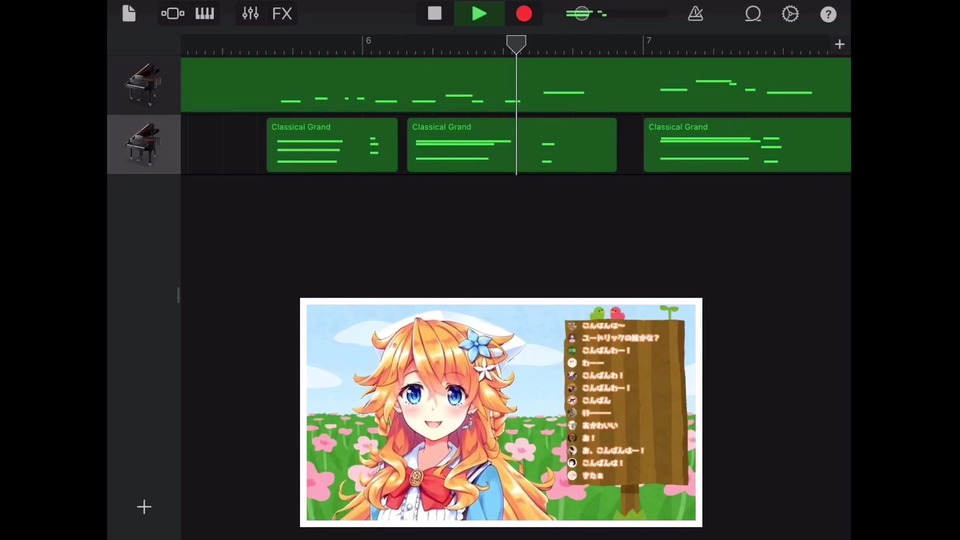This screenshot has height=540, width=960.
Task: Select the middle Classical Grand region under playhead
Action: click(x=512, y=144)
